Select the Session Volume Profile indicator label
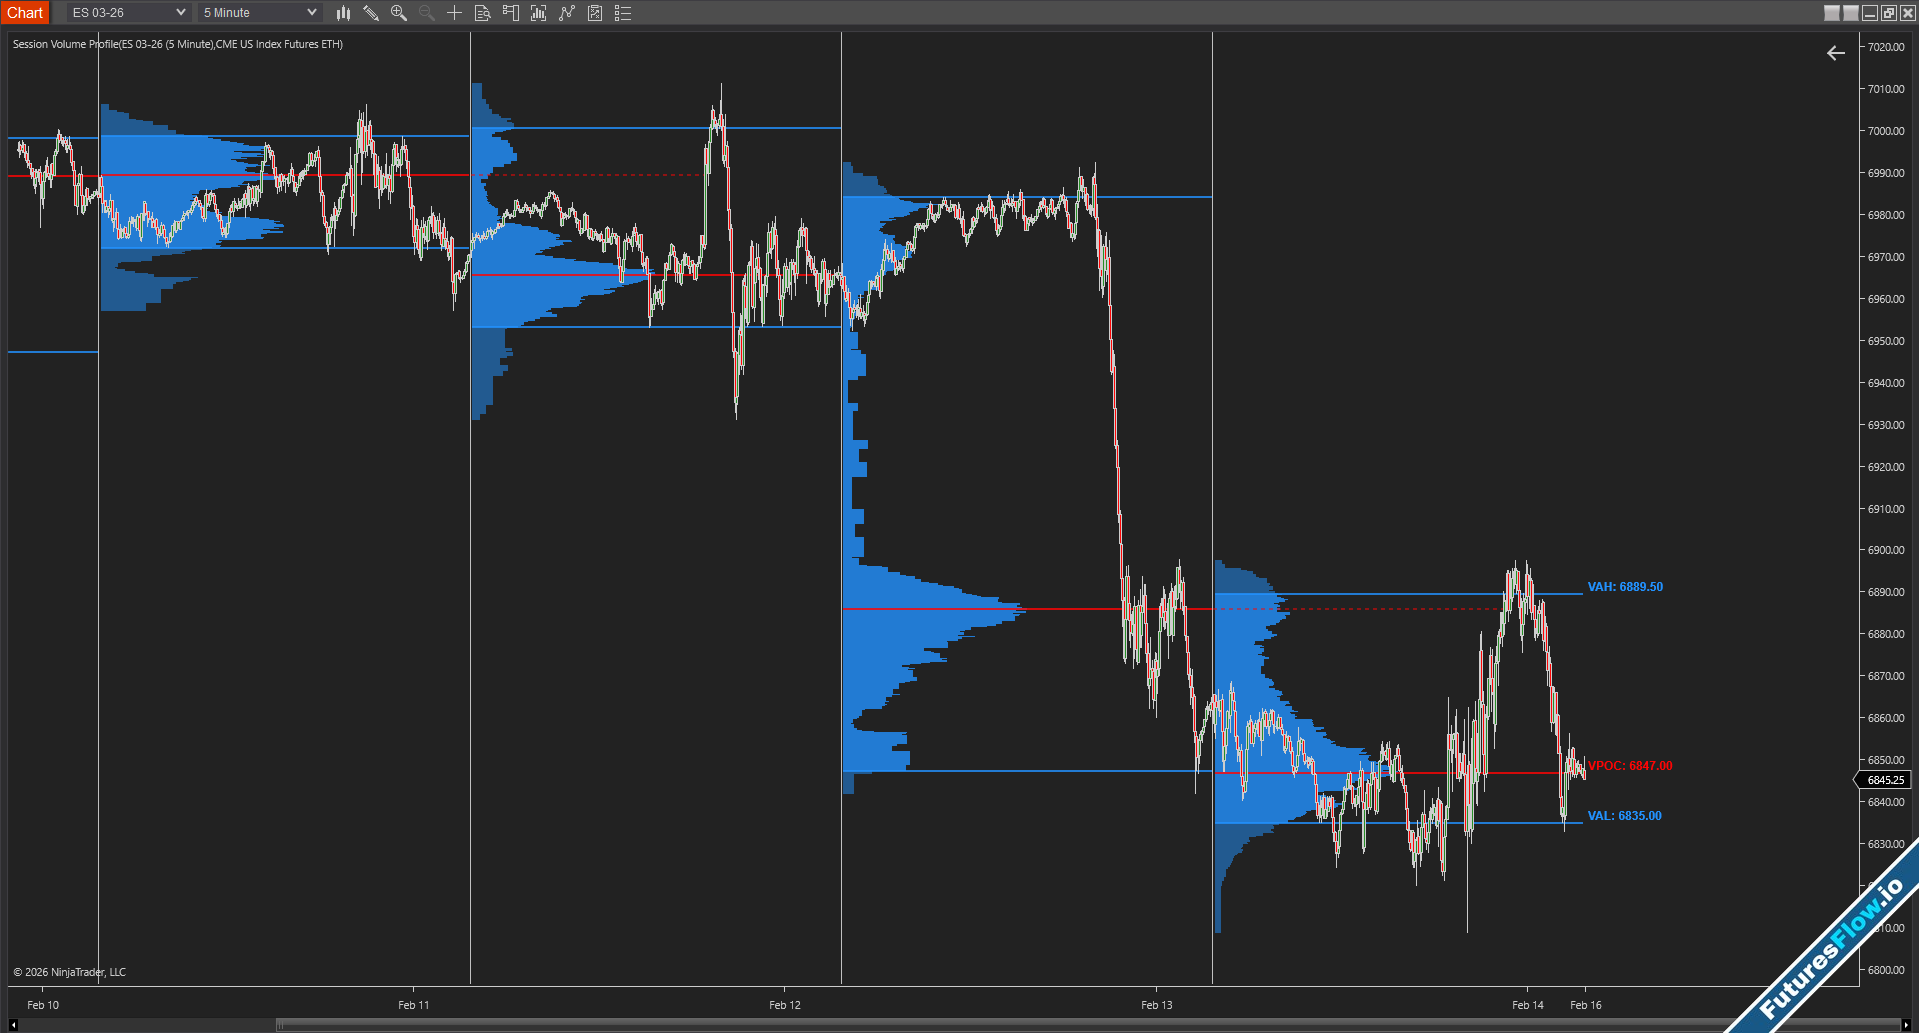The height and width of the screenshot is (1033, 1919). tap(178, 44)
